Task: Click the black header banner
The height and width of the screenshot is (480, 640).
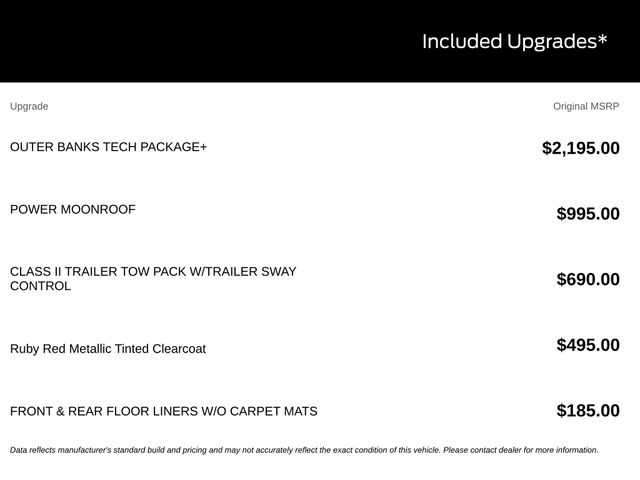Action: [x=320, y=41]
